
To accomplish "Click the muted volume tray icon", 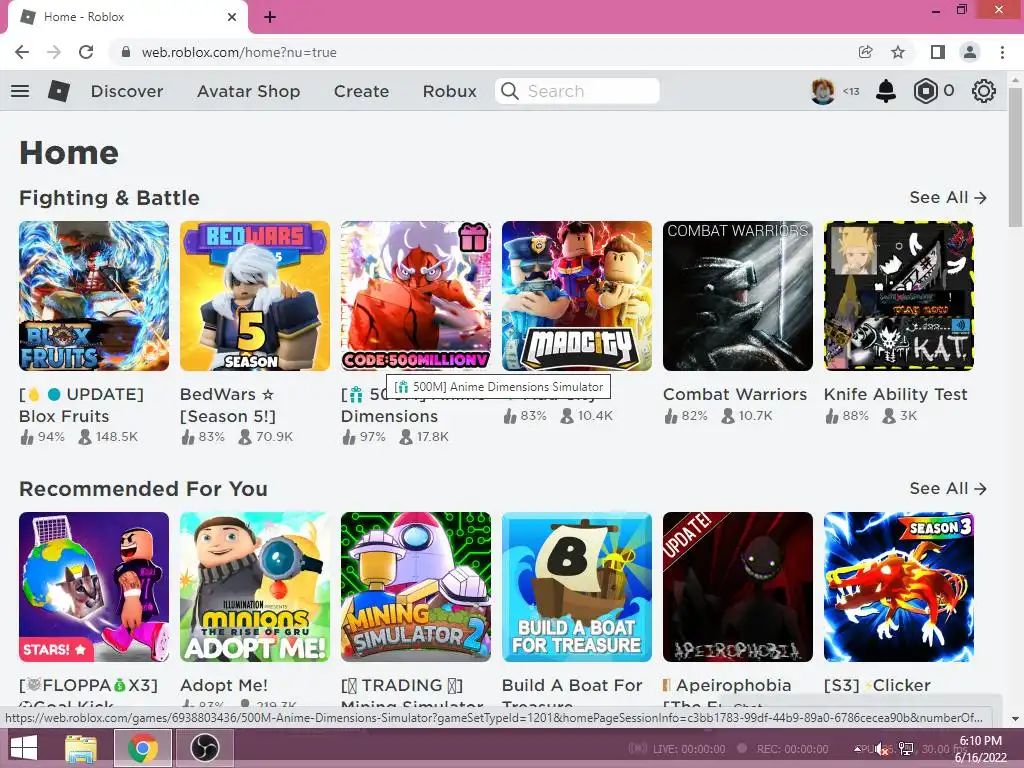I will 882,749.
